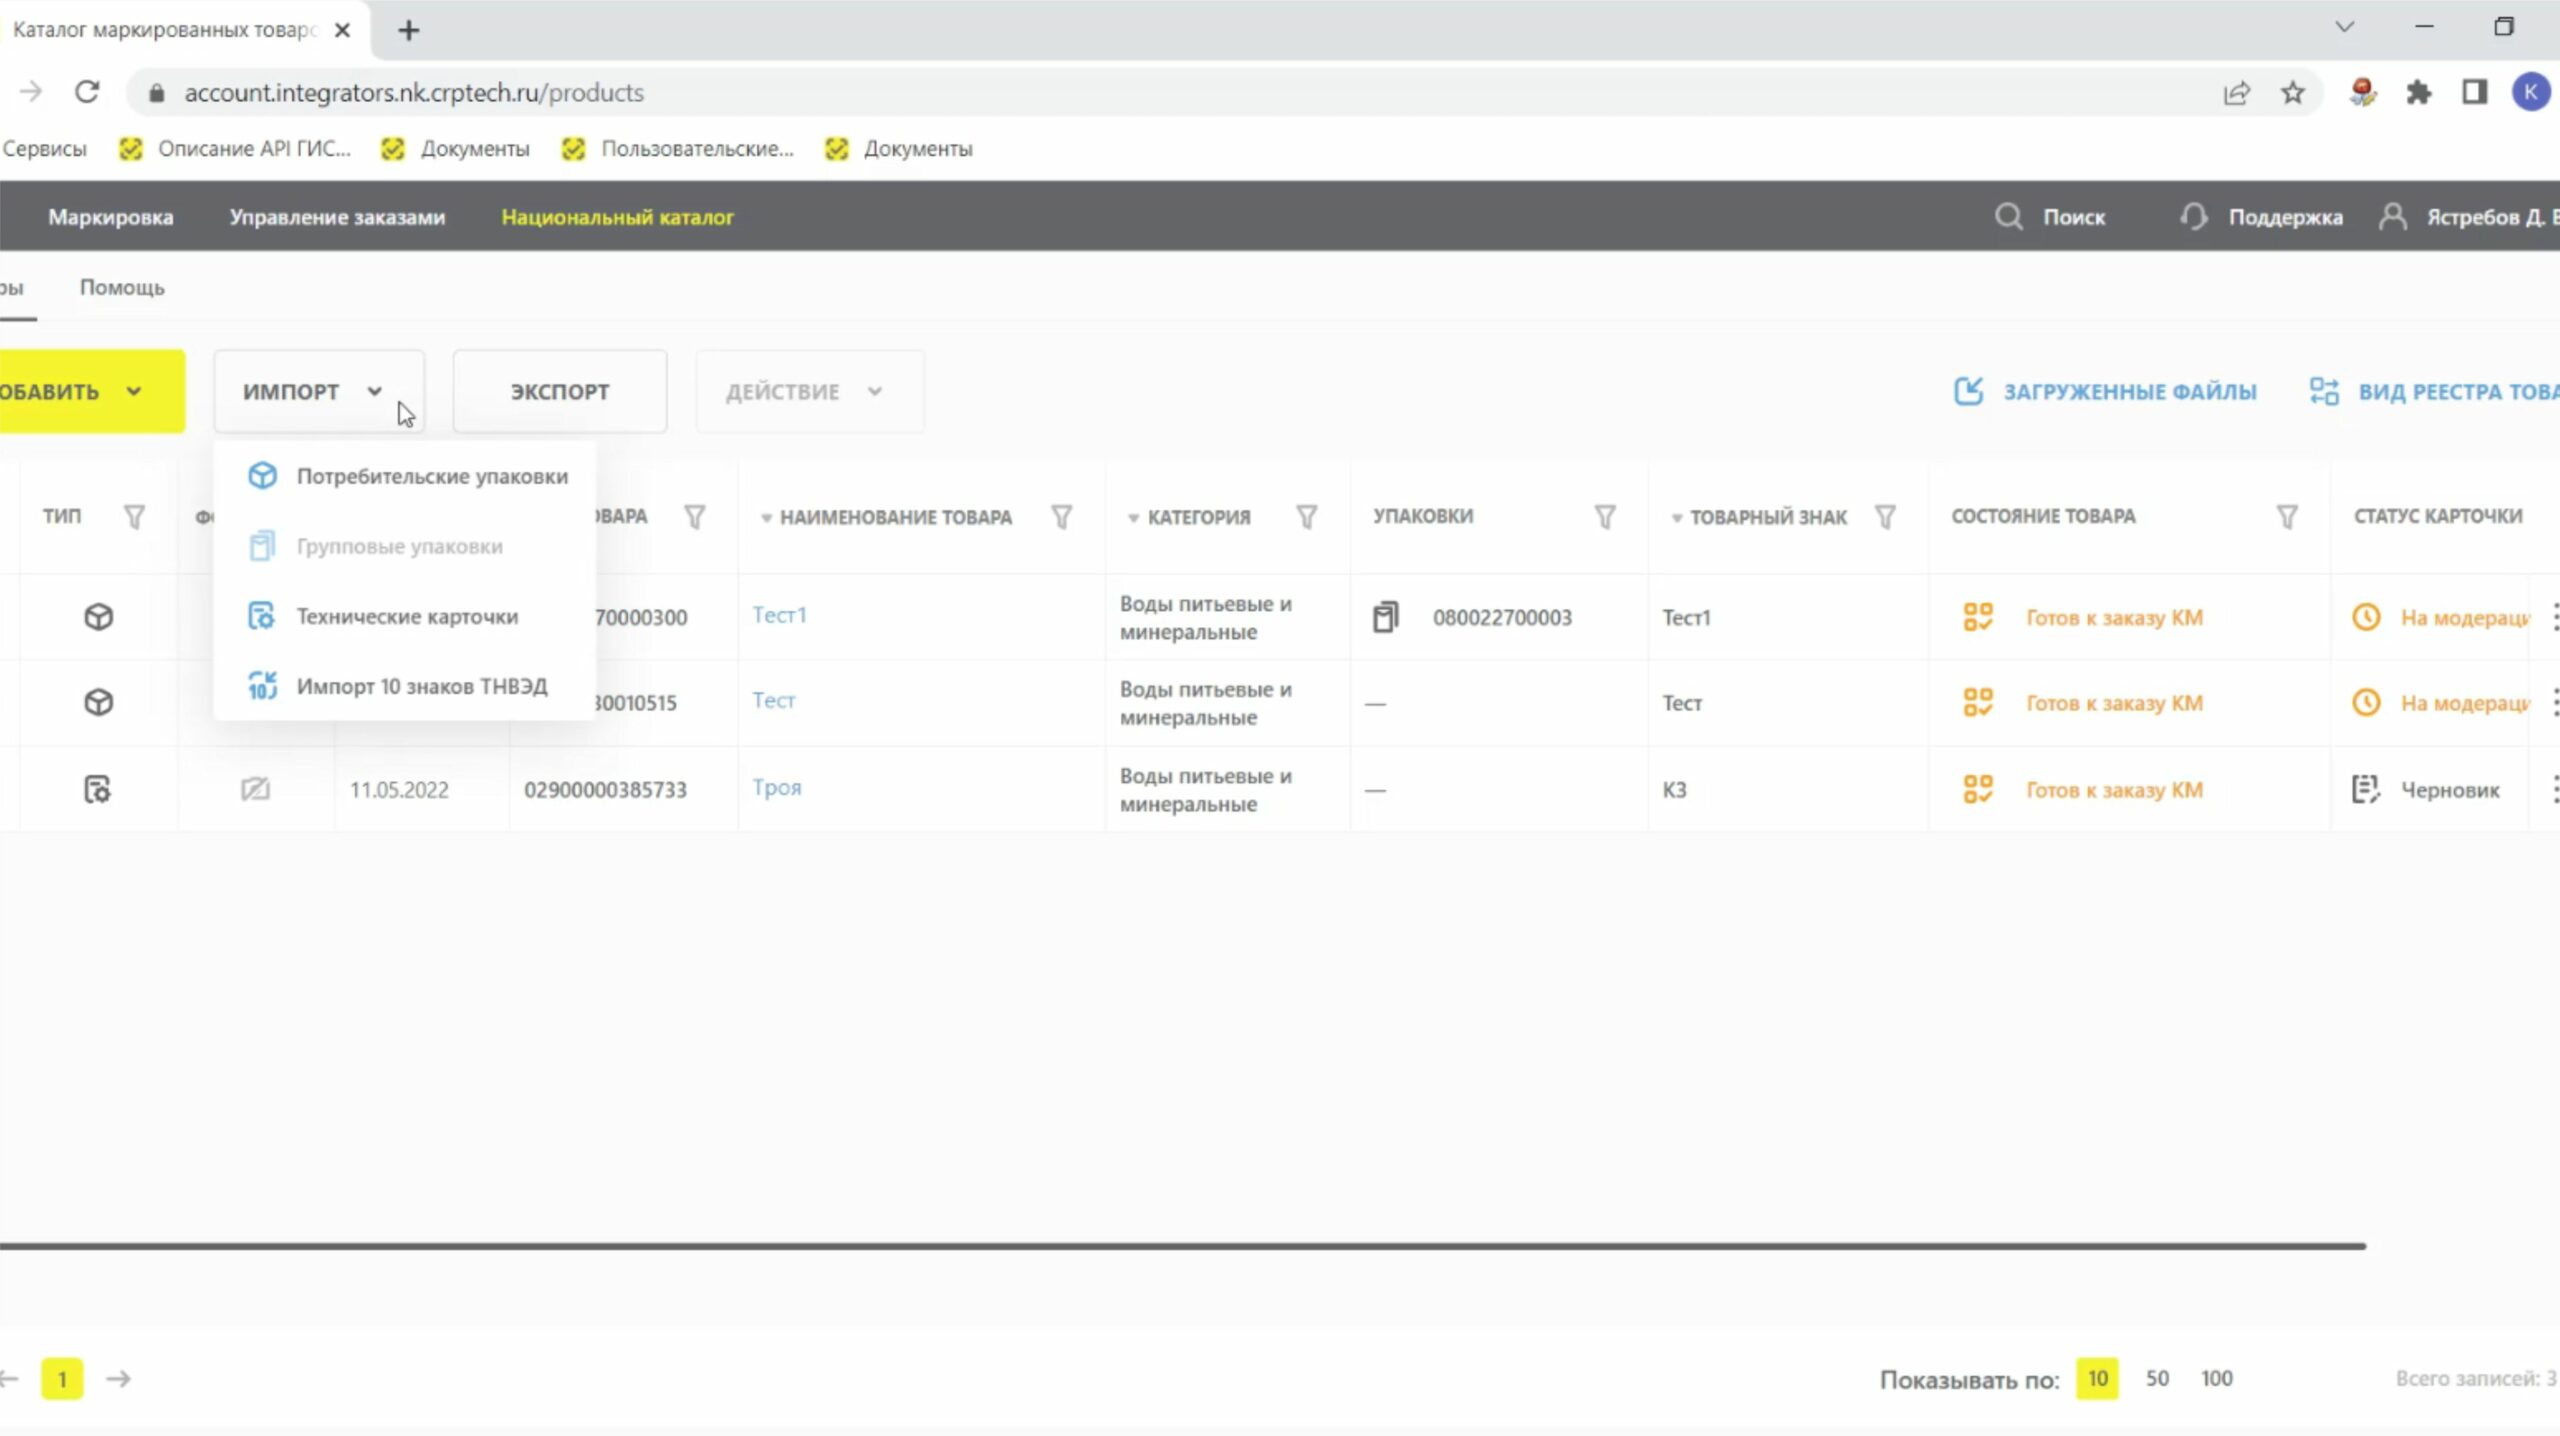This screenshot has width=2560, height=1436.
Task: Filter the ТИП column
Action: [133, 516]
